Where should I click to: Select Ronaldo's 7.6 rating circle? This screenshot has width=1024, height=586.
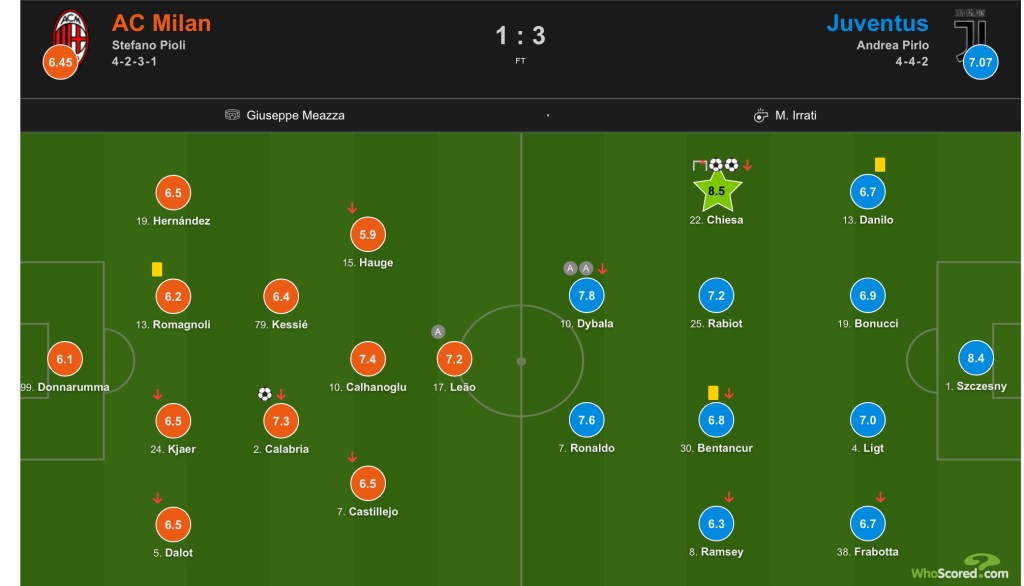[587, 421]
